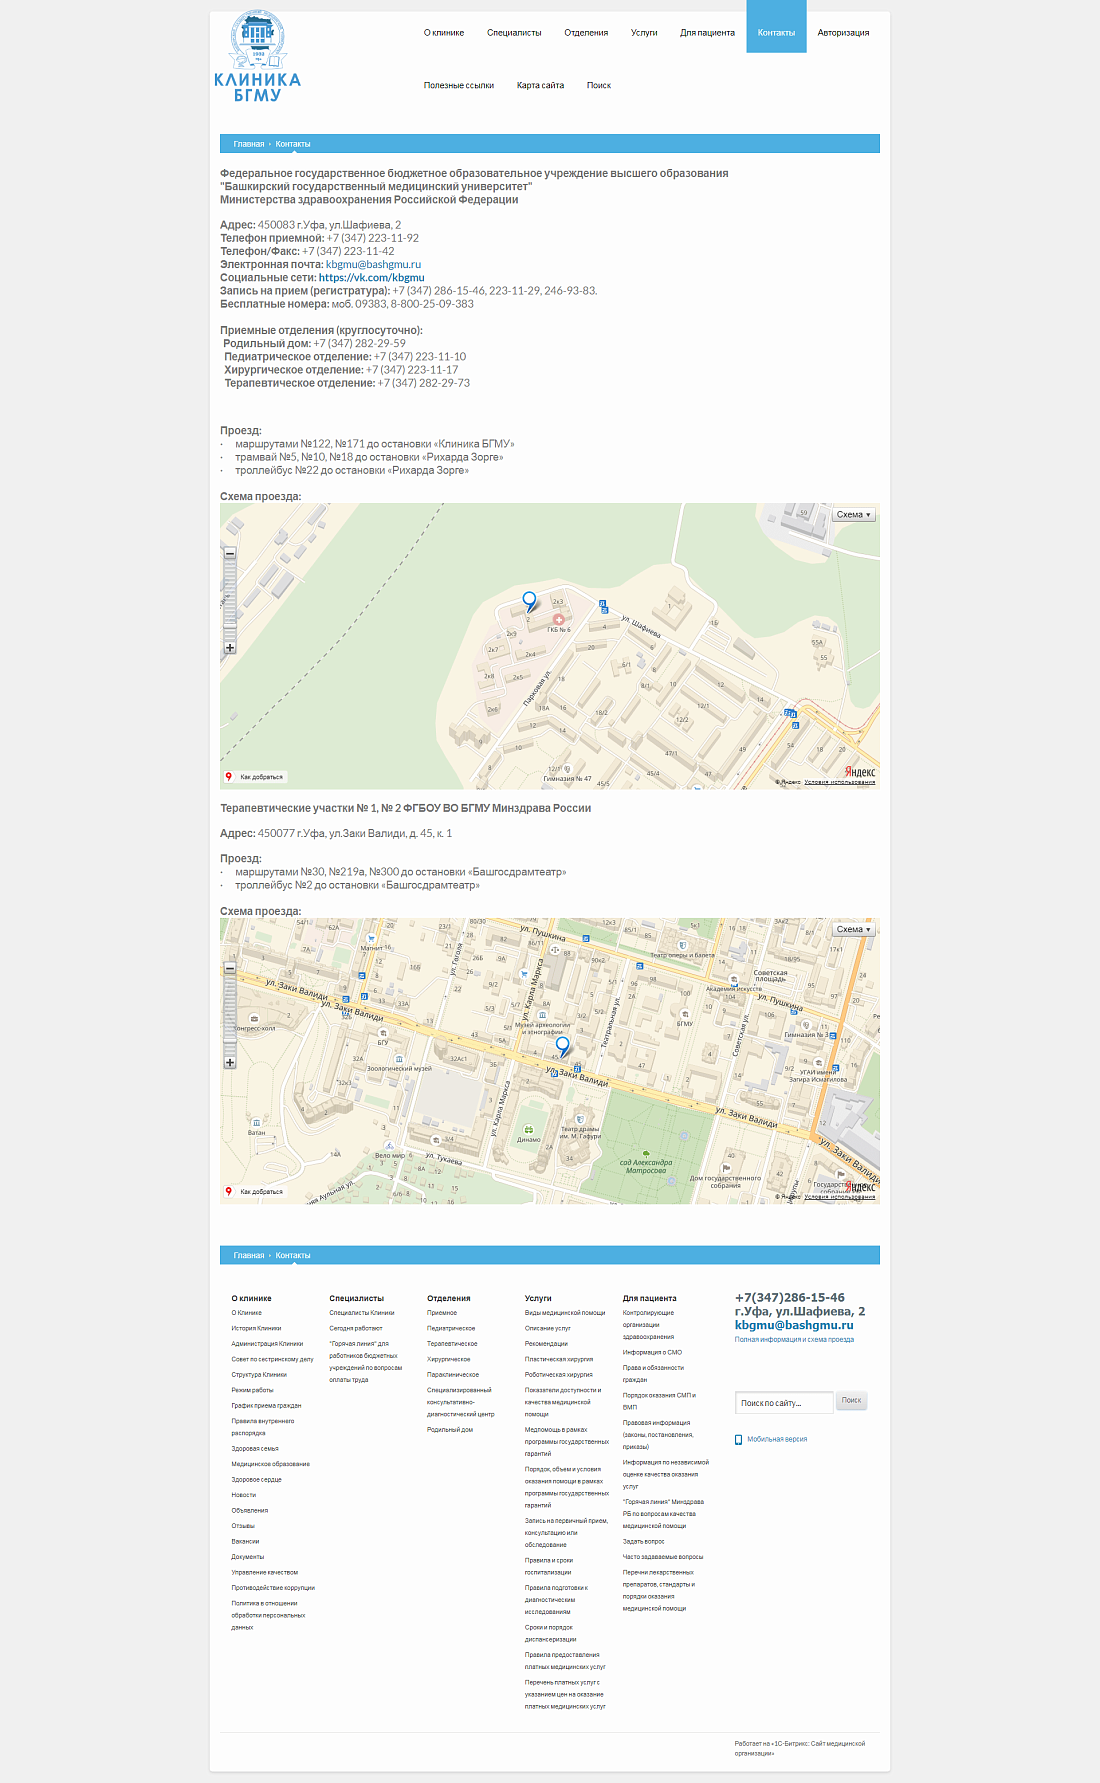Open footer link Вакансии

(245, 1542)
